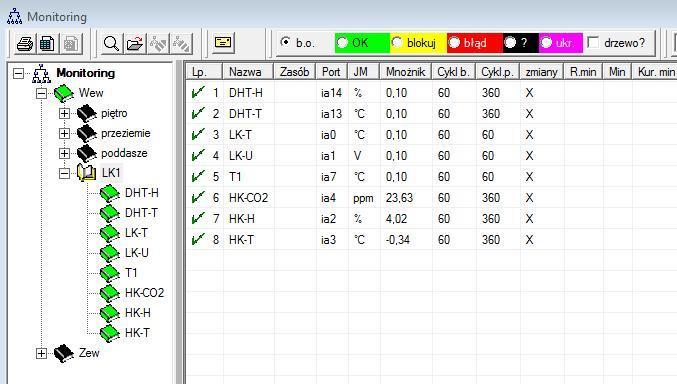Click the Cykl.p. column header
The image size is (677, 384).
[498, 72]
